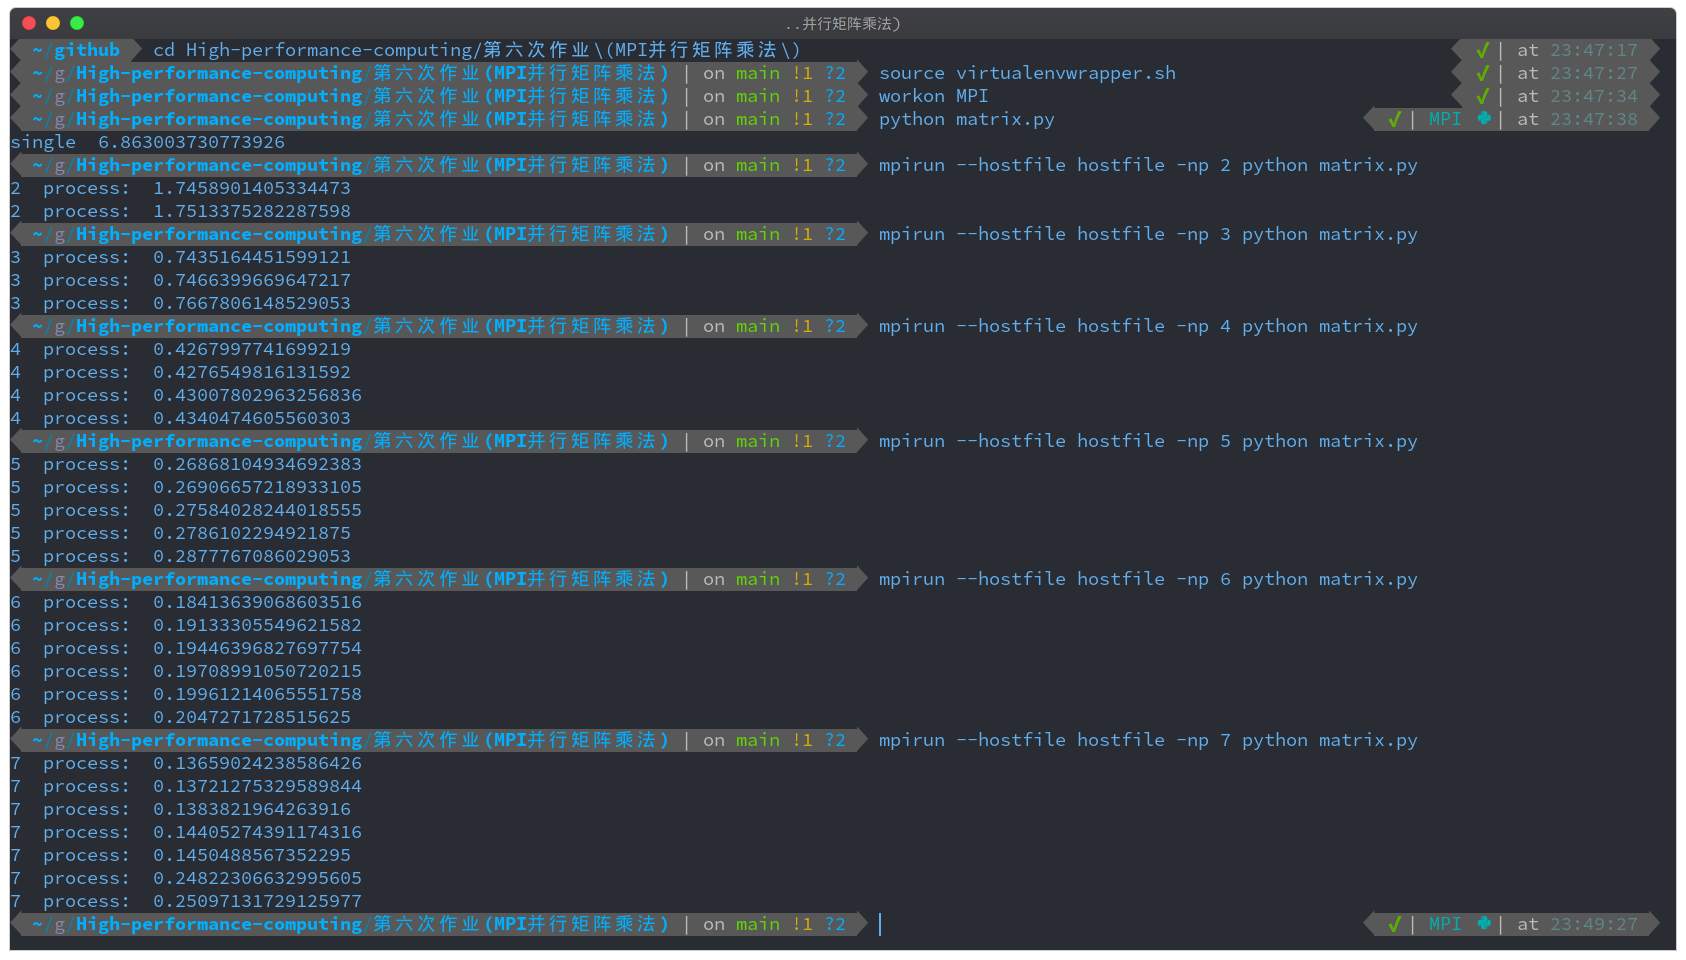Click the mpirun -np 4 command line
Screen dimensions: 1686x960
[1147, 326]
